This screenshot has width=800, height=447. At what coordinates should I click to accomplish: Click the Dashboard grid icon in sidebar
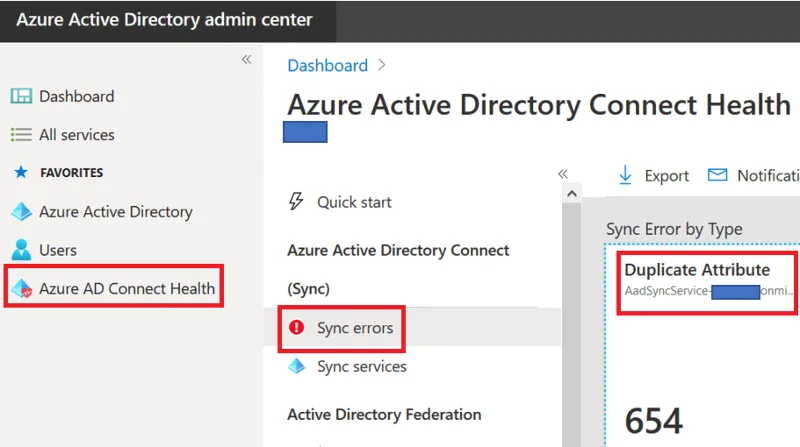21,96
